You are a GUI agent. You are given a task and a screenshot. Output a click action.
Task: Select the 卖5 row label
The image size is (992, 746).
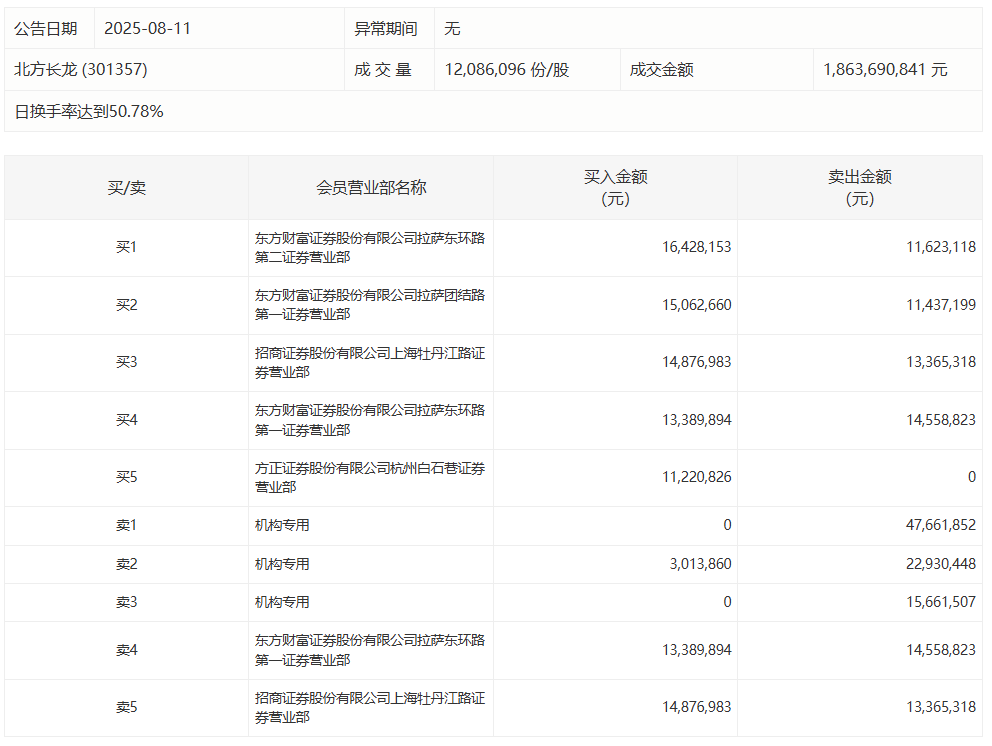point(127,707)
